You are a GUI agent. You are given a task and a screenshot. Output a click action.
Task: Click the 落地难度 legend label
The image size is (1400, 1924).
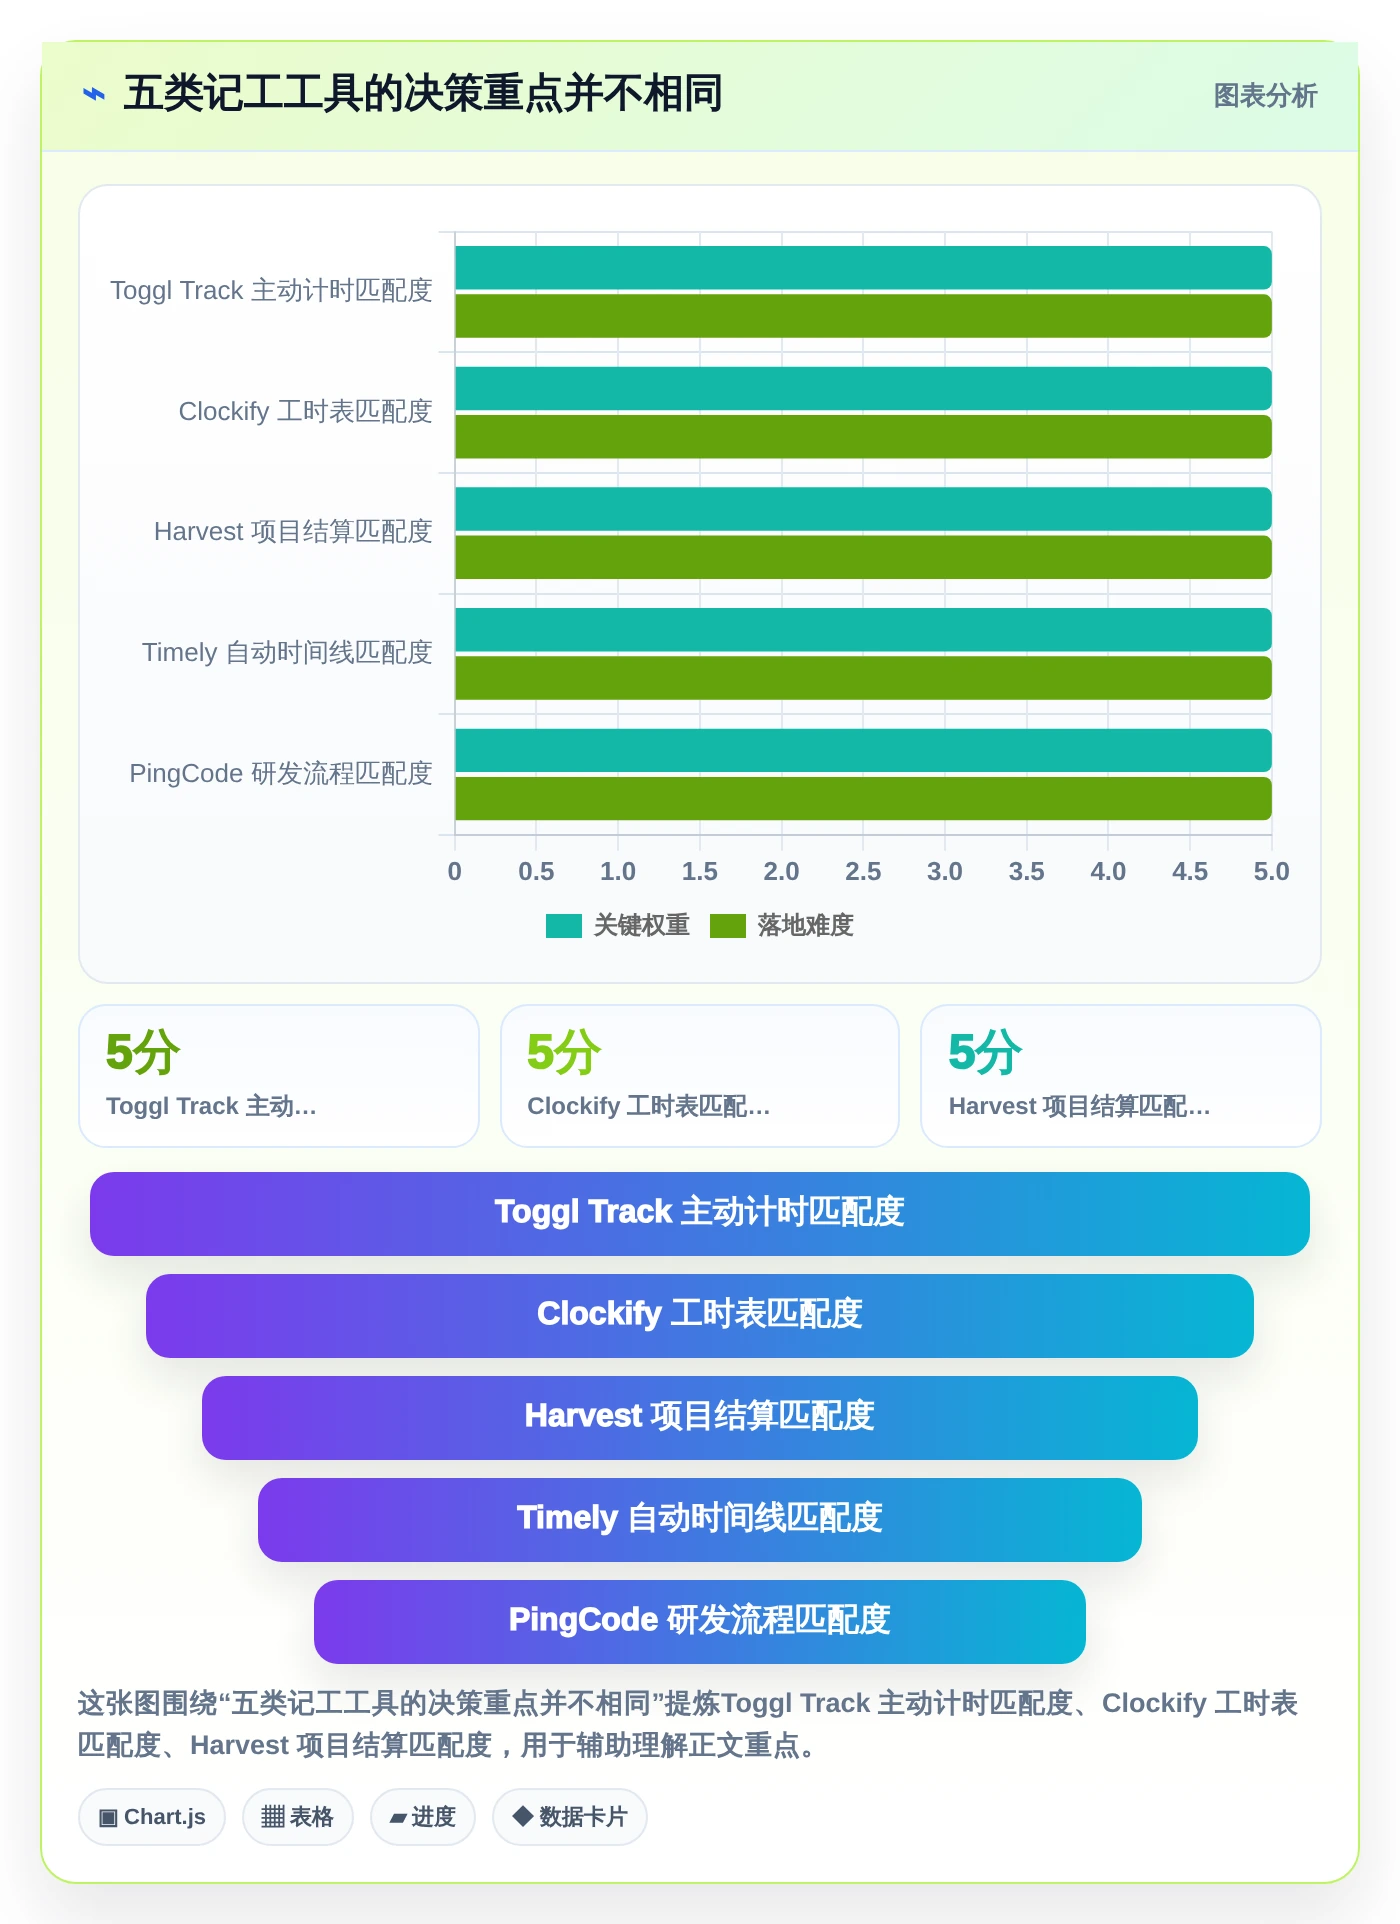pos(805,926)
